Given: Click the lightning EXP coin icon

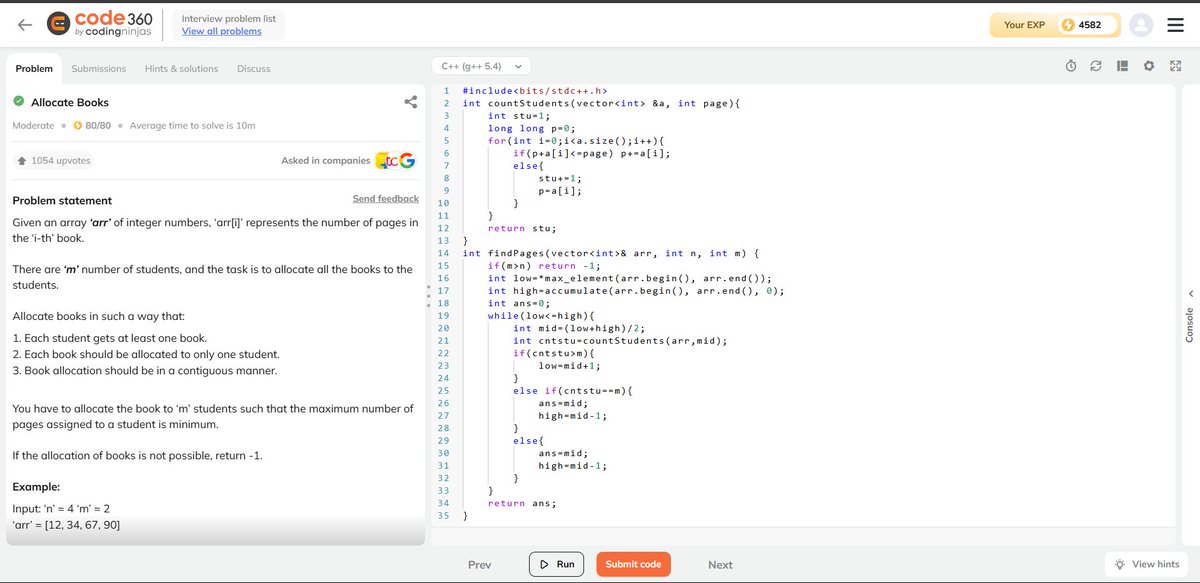Looking at the screenshot, I should click(1068, 25).
